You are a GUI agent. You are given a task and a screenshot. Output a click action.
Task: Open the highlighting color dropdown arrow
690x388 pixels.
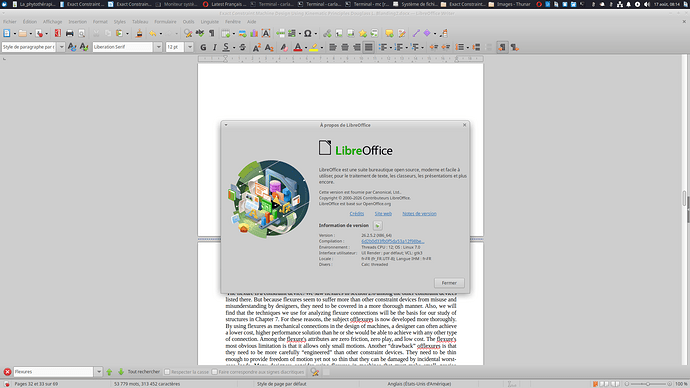click(322, 47)
